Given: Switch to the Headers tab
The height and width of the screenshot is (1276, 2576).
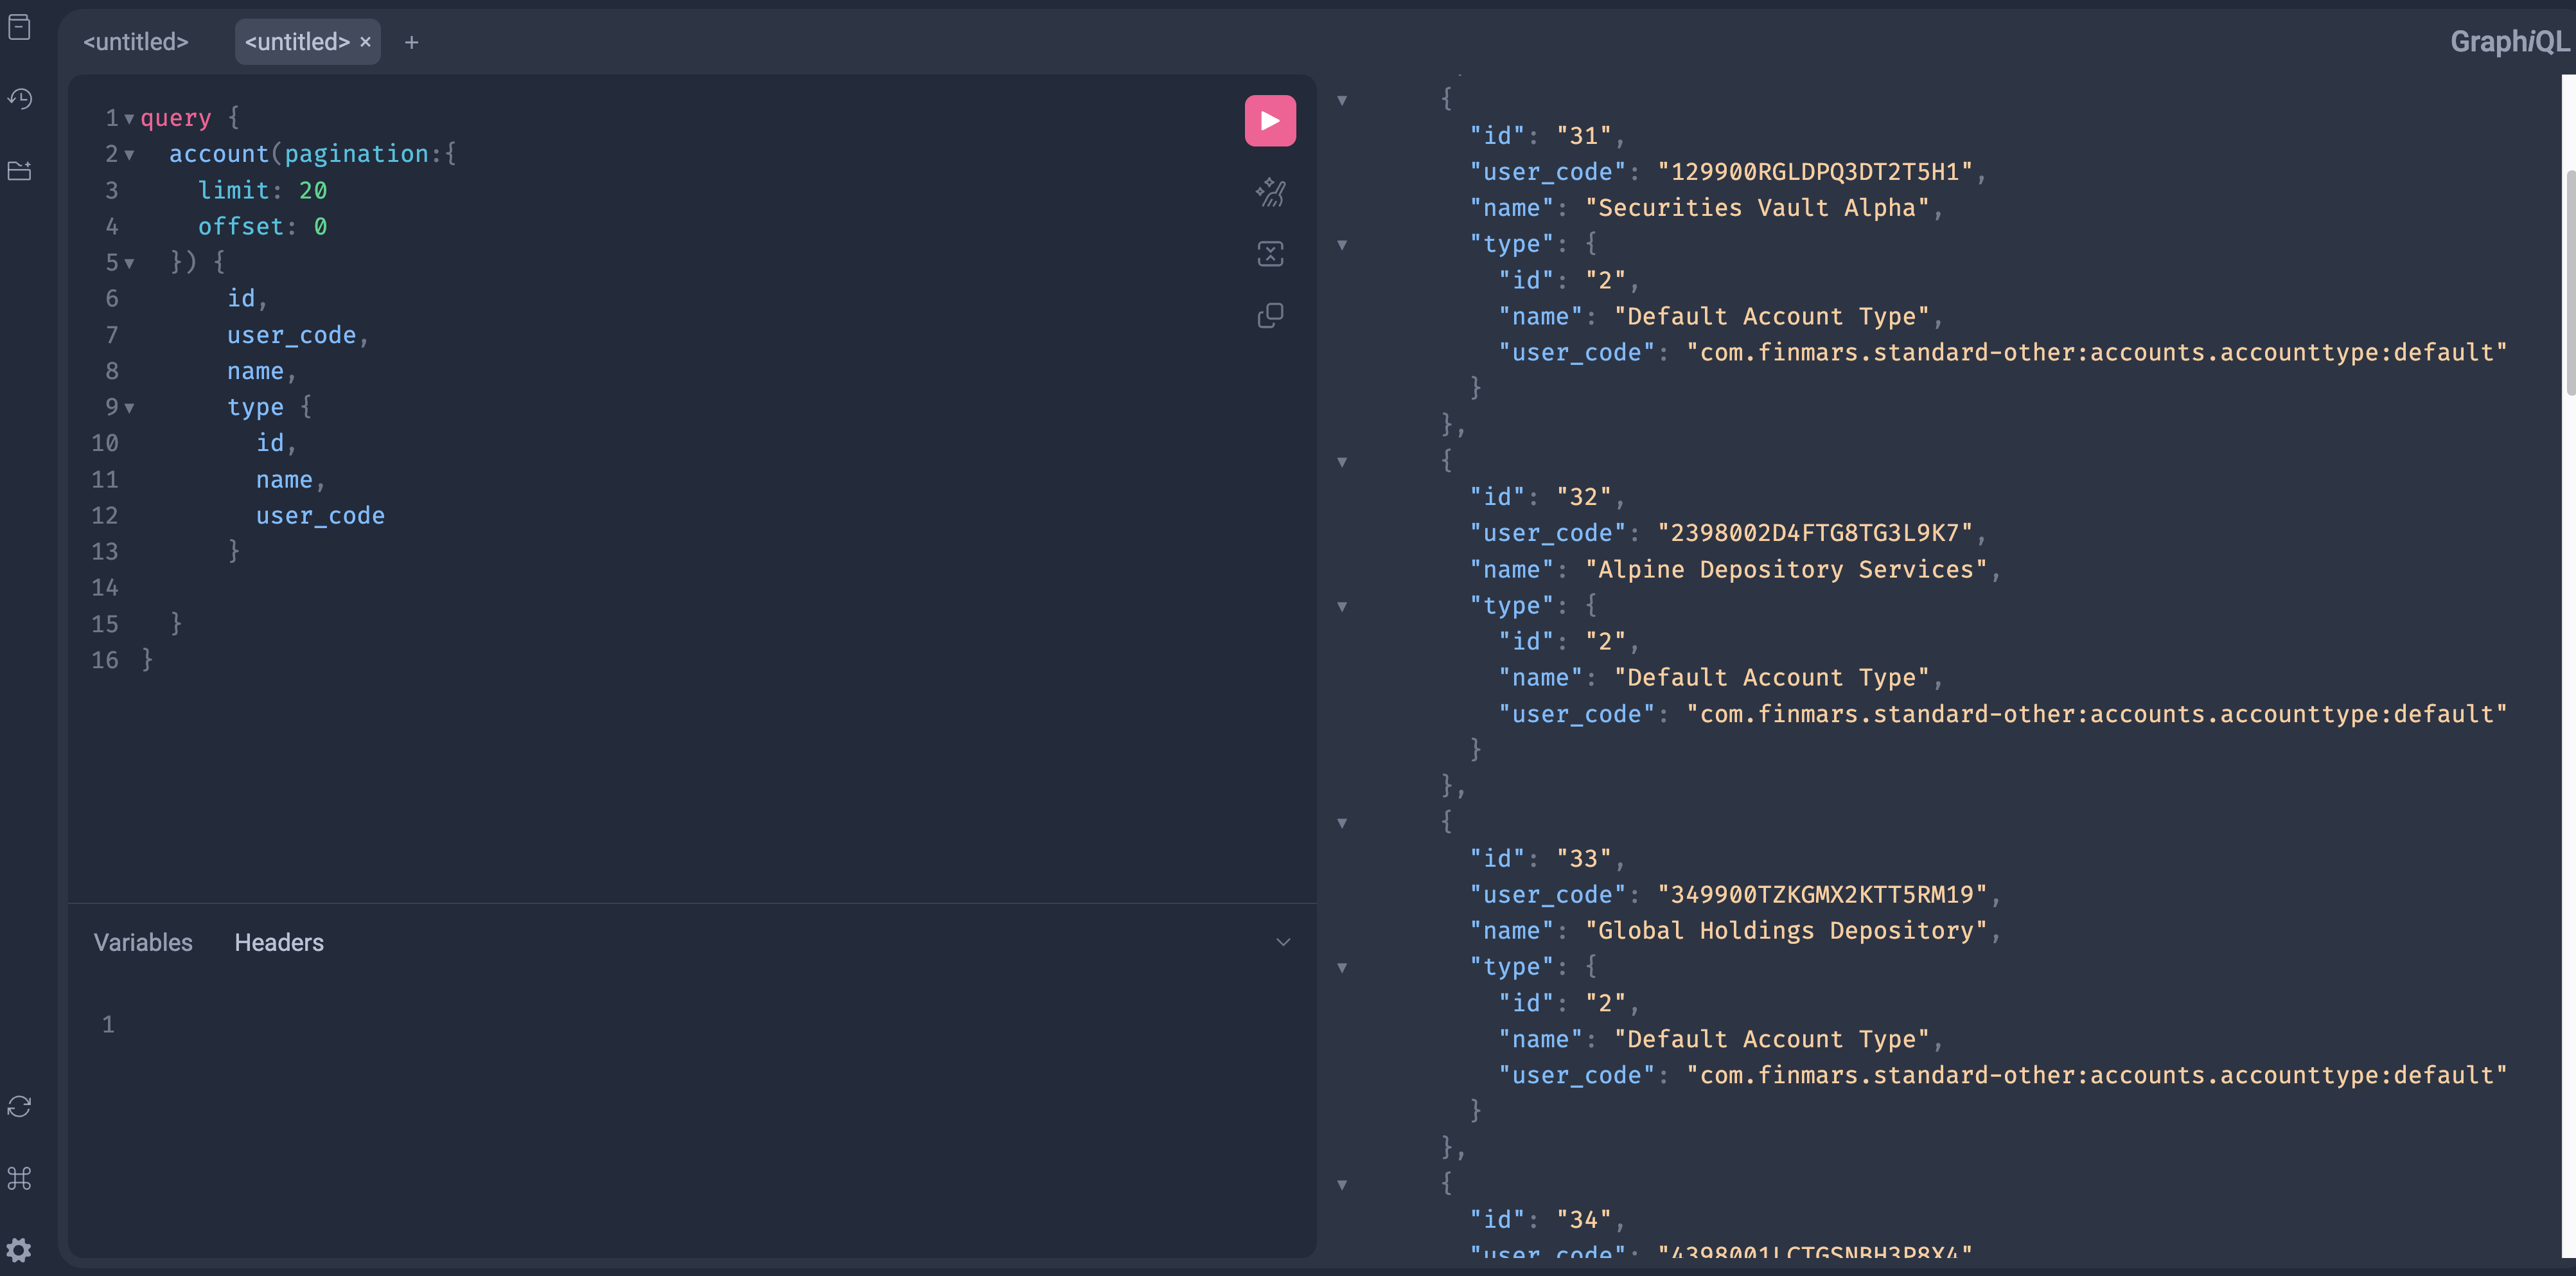Looking at the screenshot, I should 279,942.
